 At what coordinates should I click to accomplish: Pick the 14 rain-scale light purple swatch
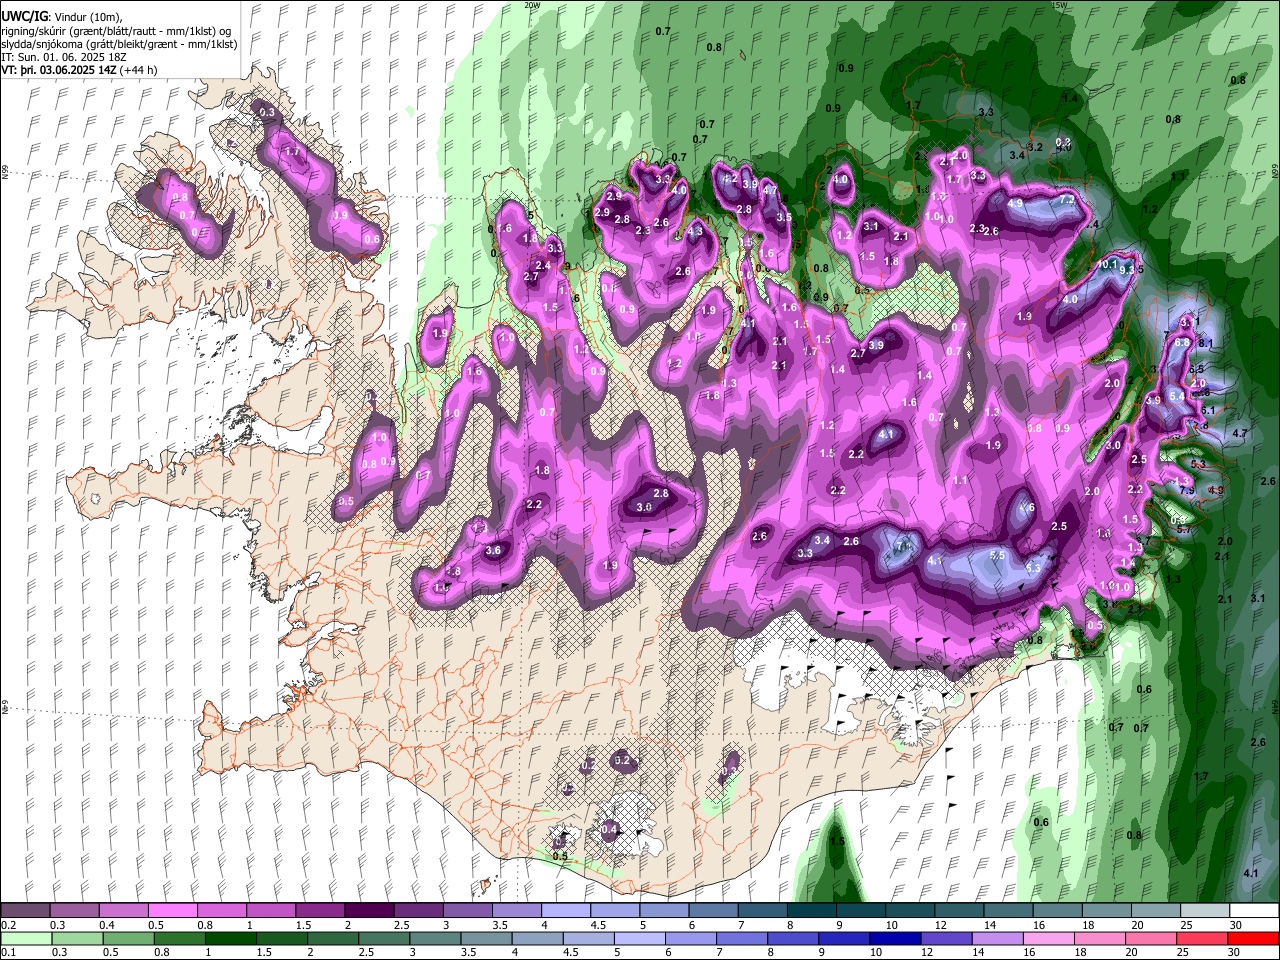996,939
